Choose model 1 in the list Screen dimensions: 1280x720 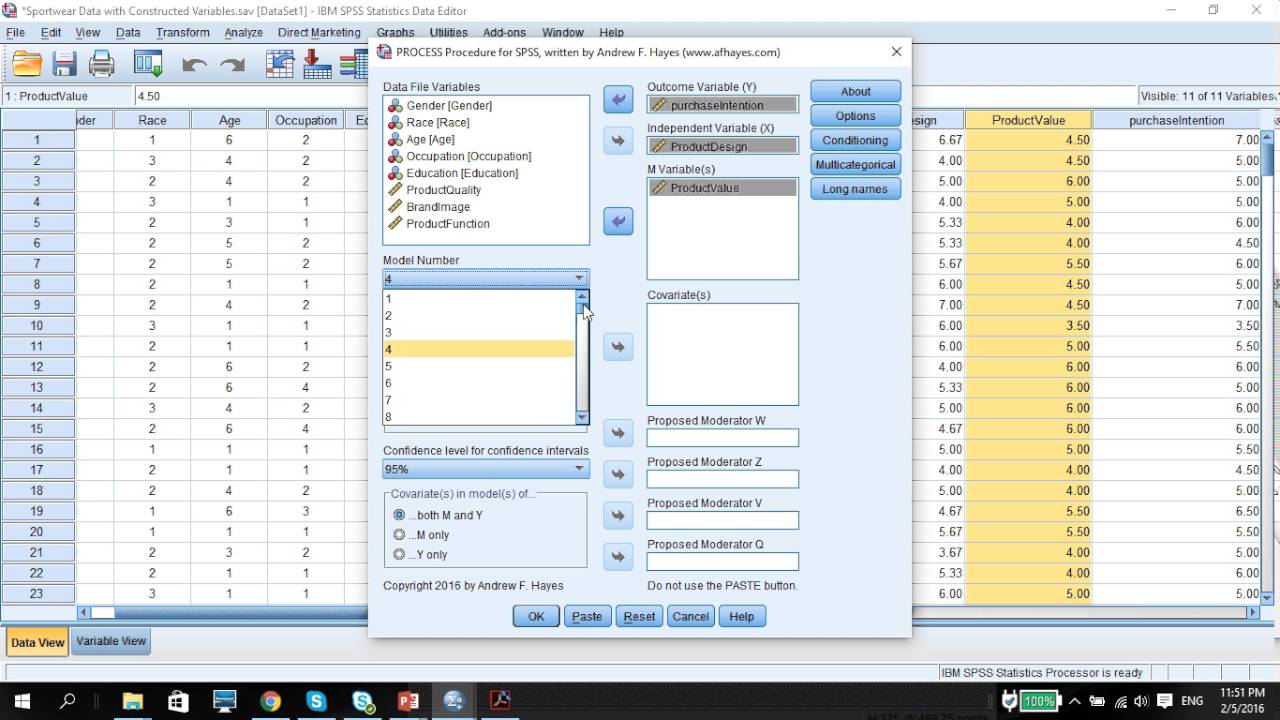point(479,298)
